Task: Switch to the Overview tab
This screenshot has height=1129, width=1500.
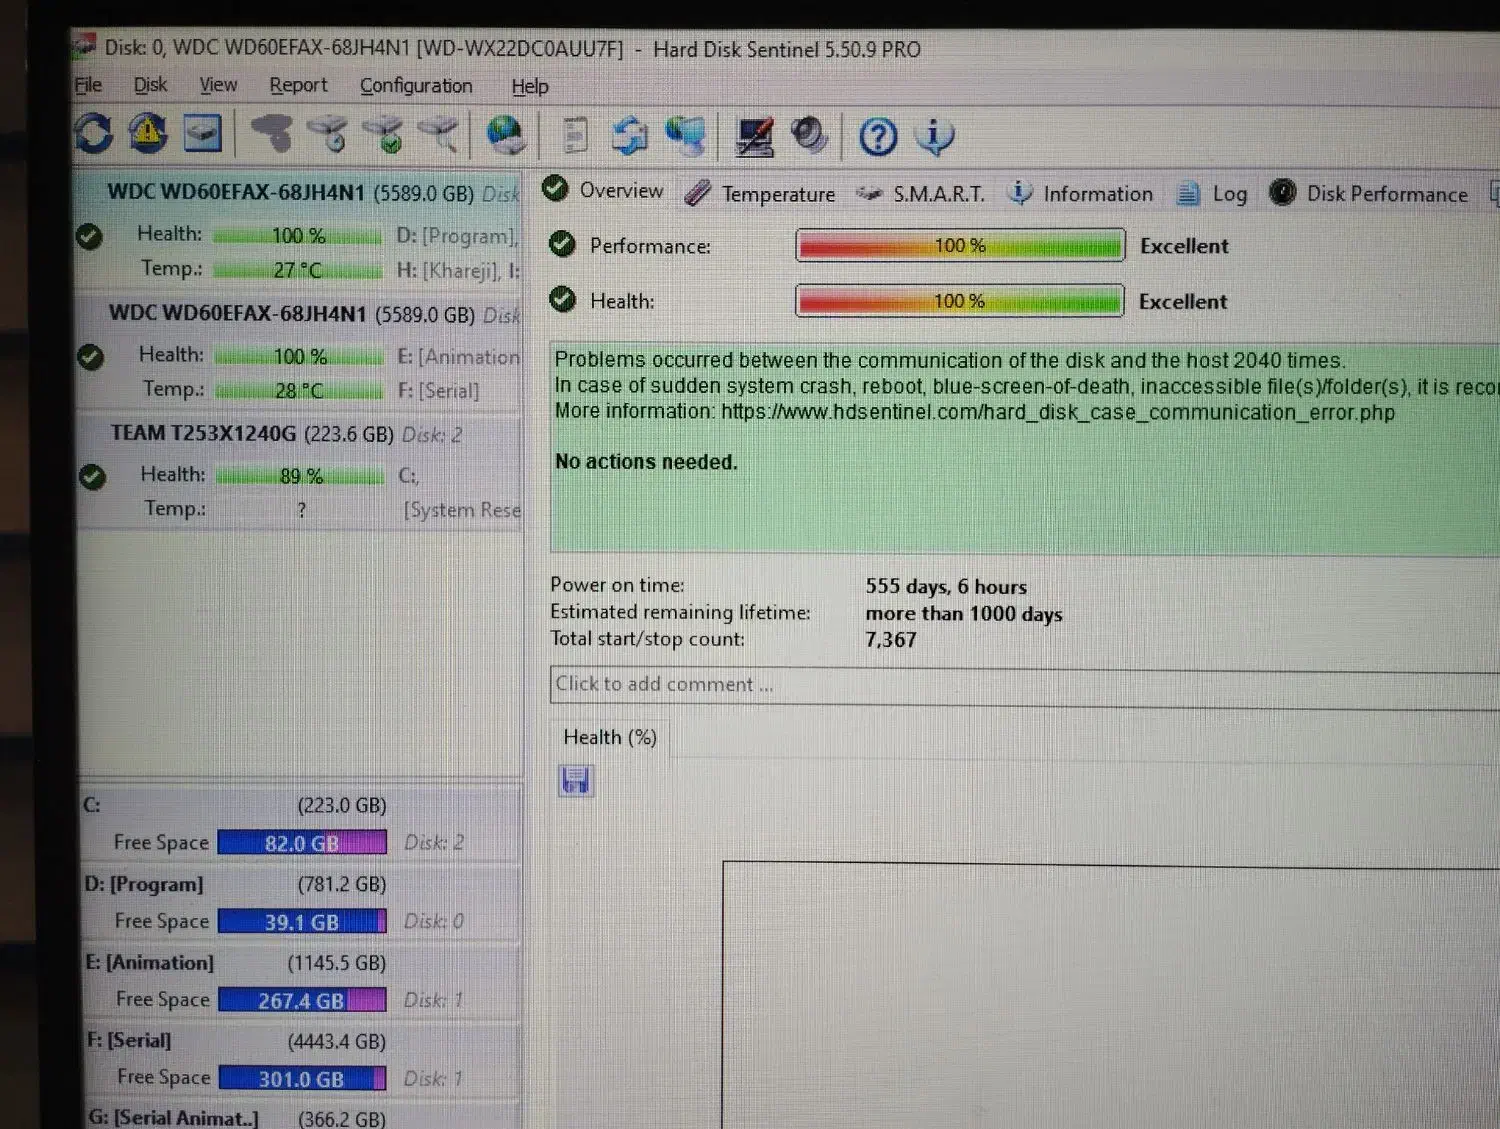Action: click(603, 190)
